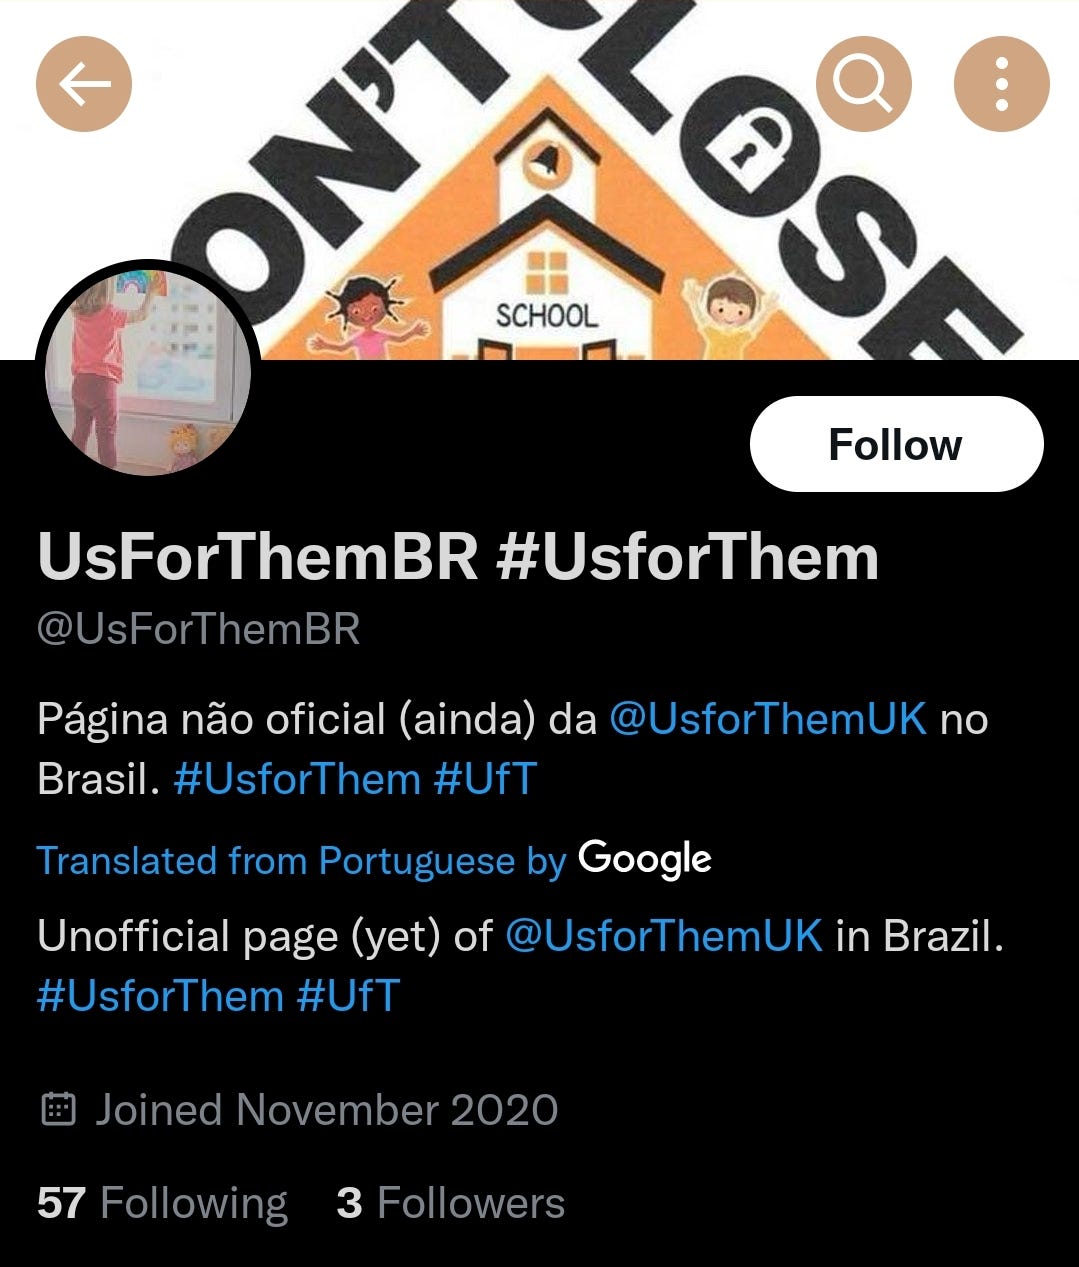1079x1267 pixels.
Task: View the 3 Followers list
Action: pos(451,1203)
